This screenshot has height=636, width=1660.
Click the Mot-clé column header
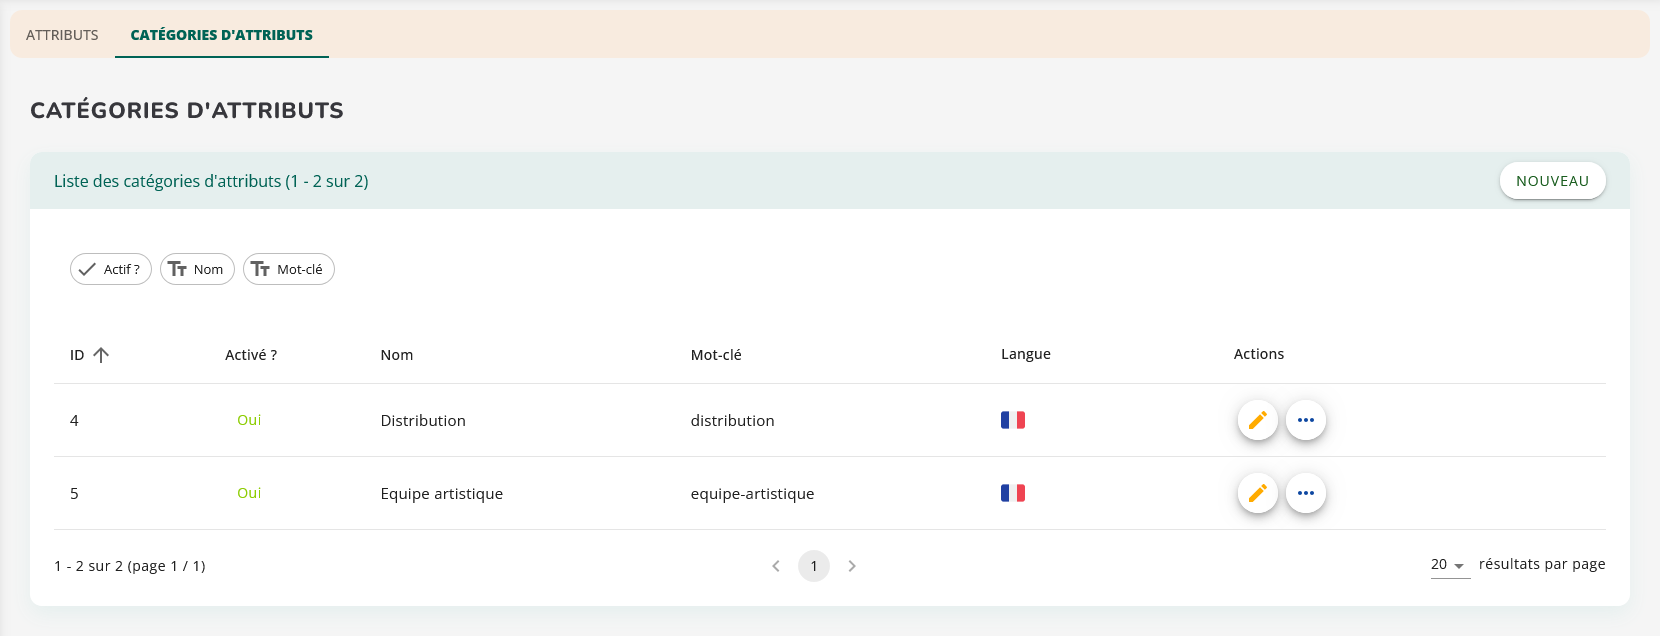(716, 355)
